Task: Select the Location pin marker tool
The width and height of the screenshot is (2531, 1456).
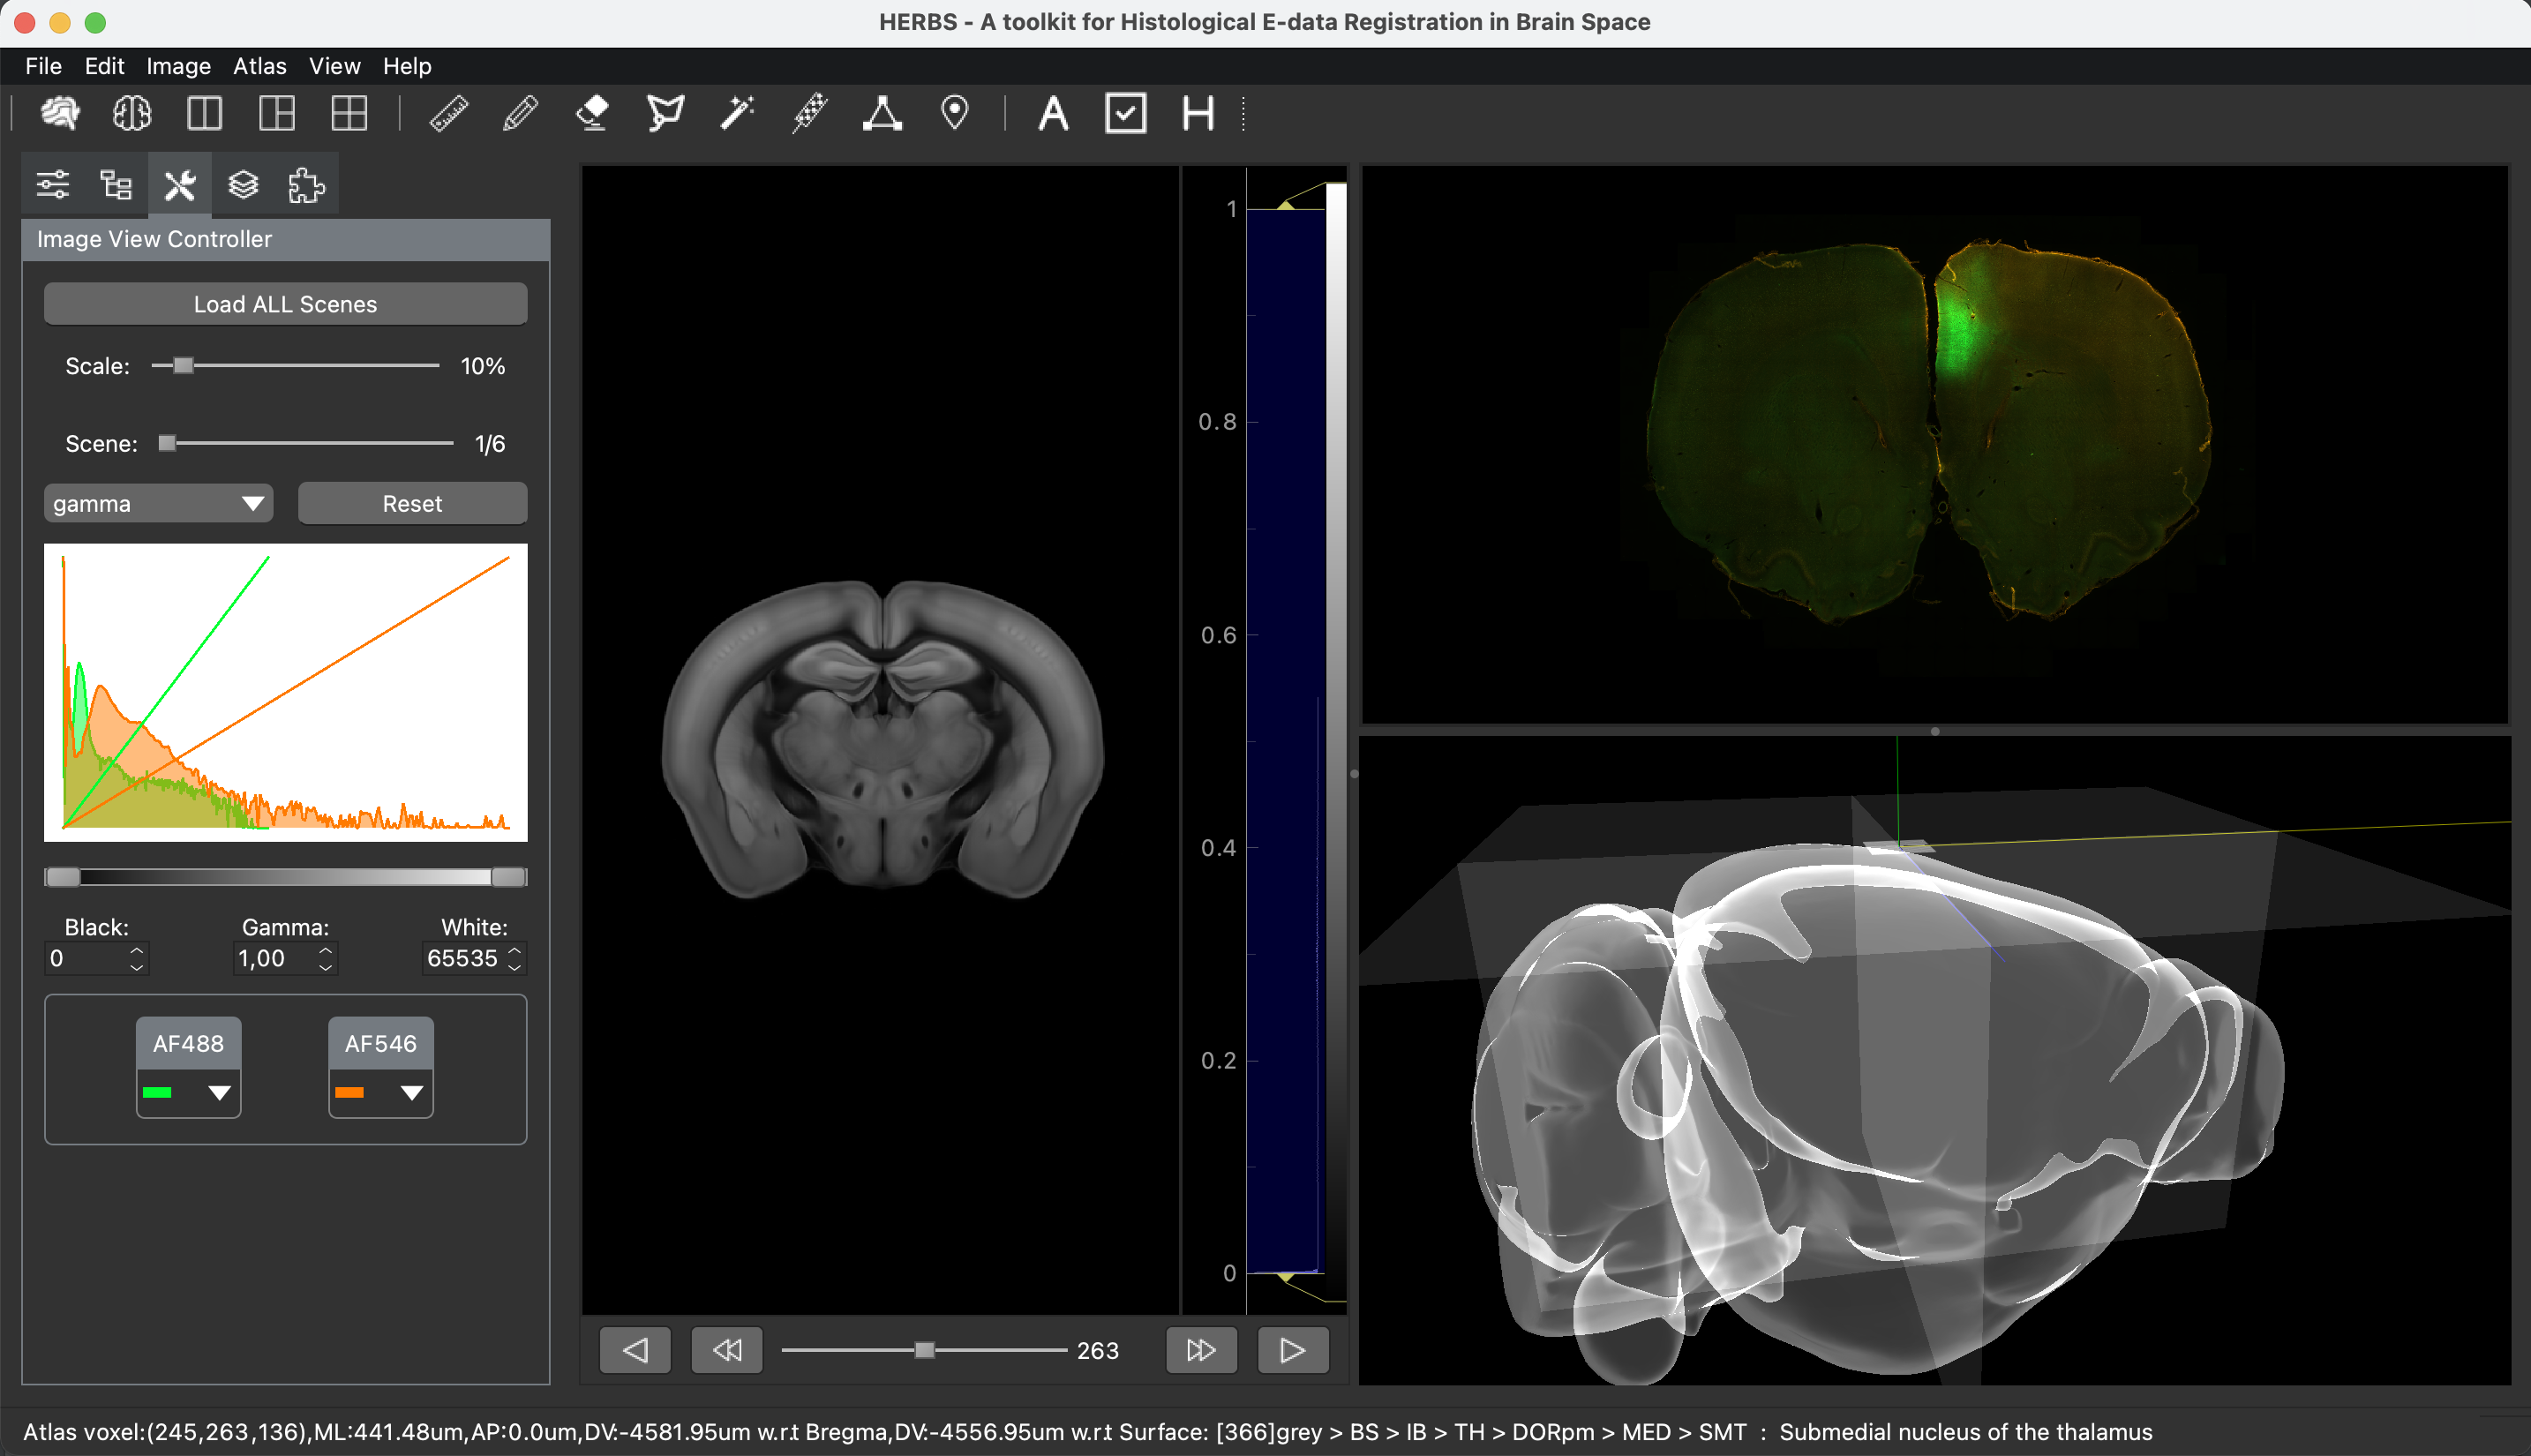Action: (x=955, y=113)
